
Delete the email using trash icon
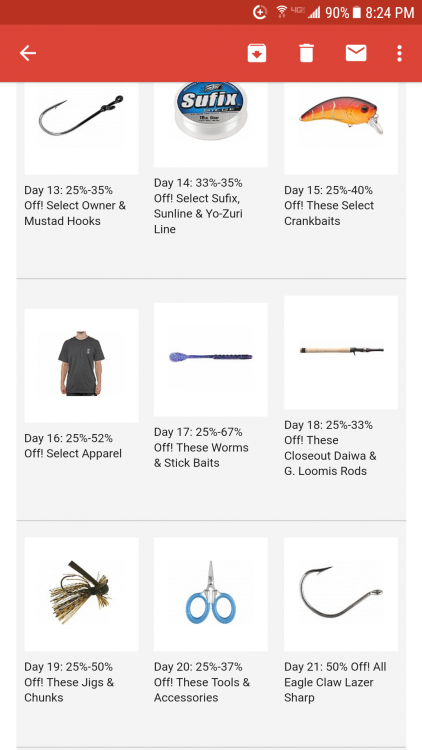[306, 53]
